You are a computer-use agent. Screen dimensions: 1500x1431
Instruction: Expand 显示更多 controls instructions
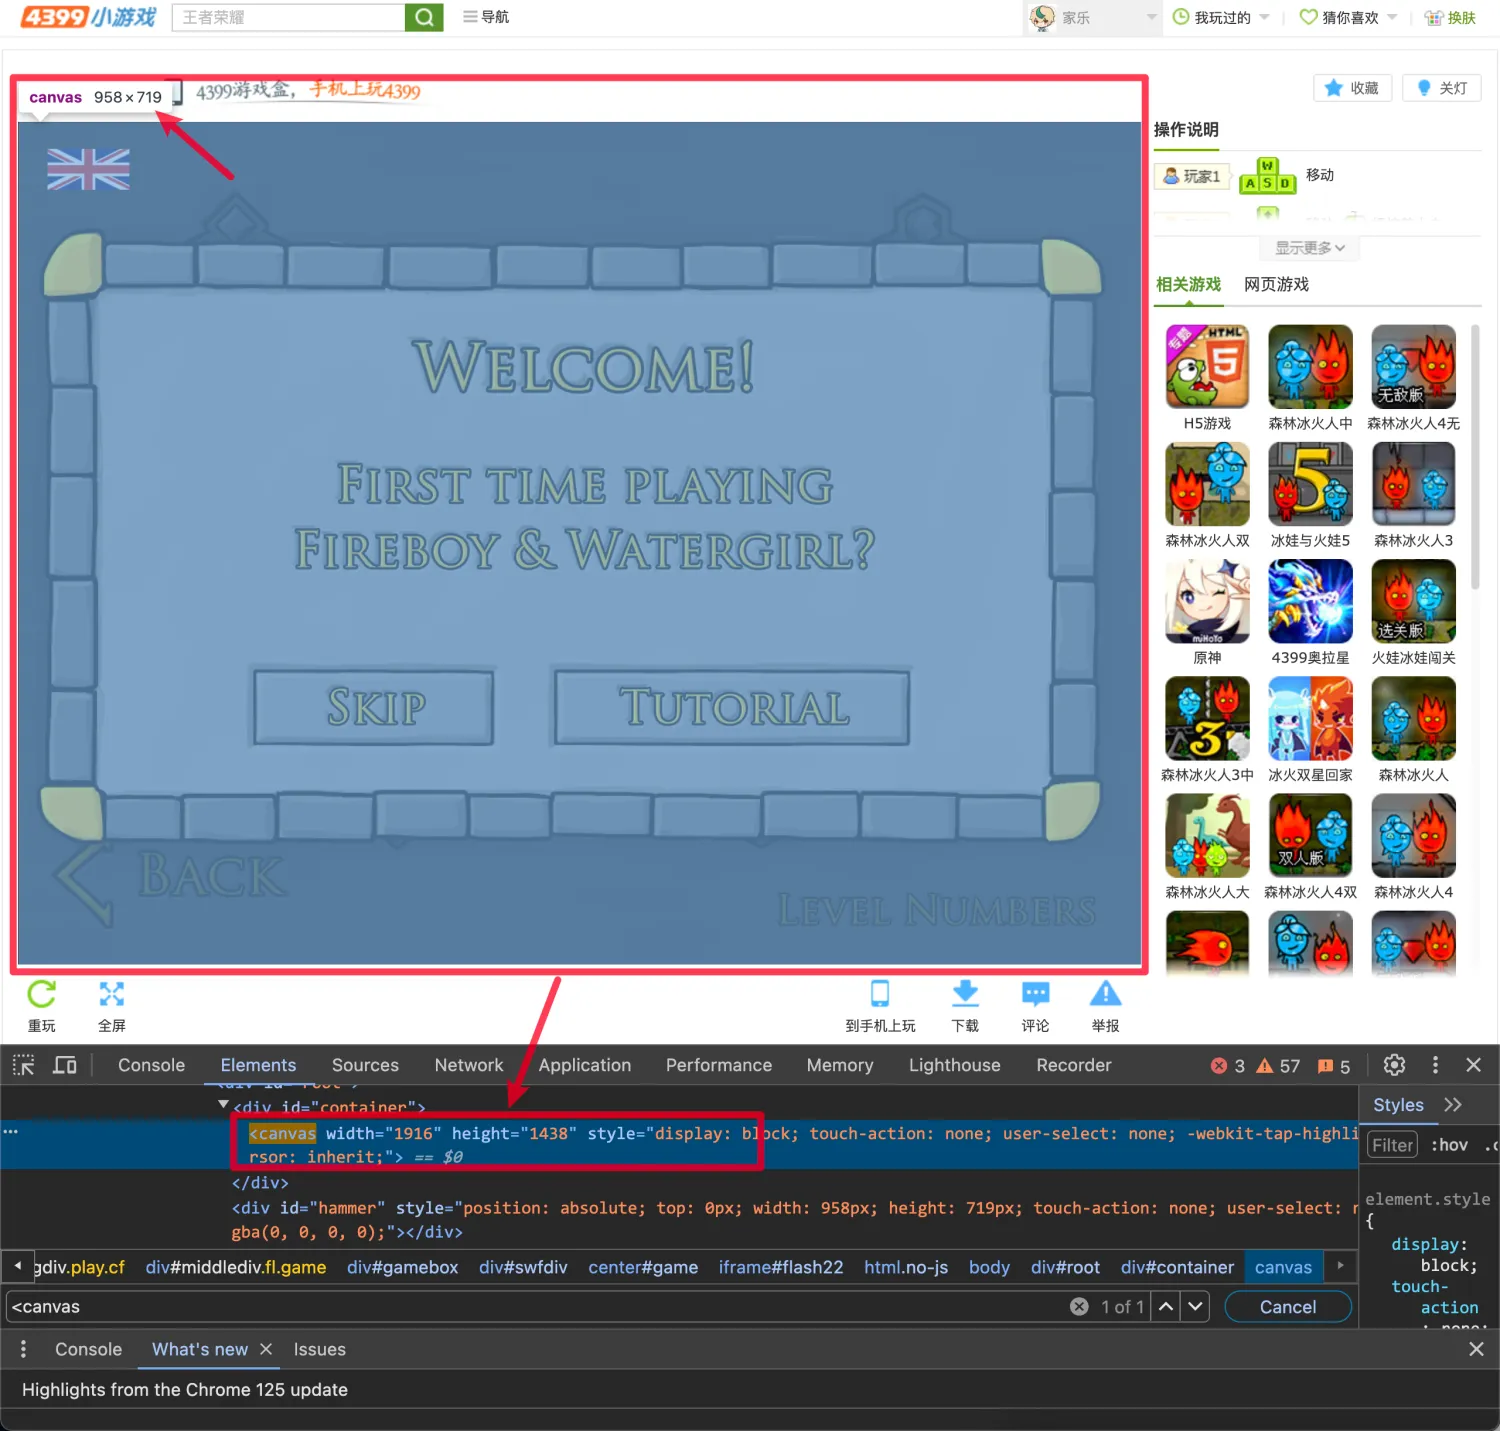(1310, 248)
